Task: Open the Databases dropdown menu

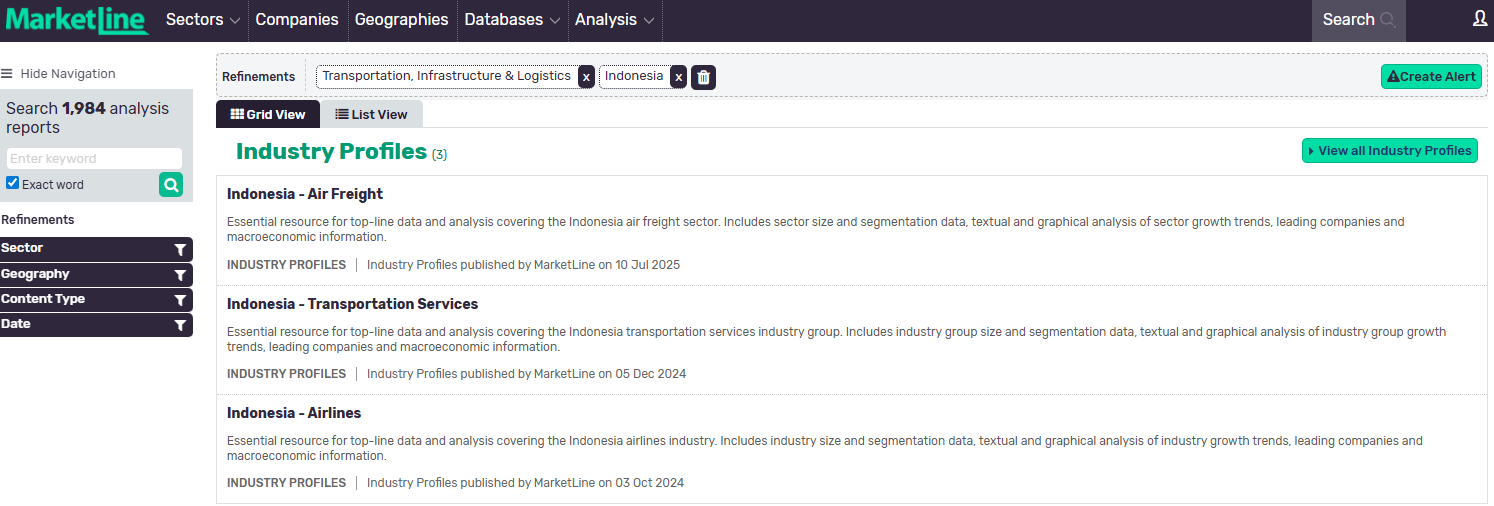Action: point(510,20)
